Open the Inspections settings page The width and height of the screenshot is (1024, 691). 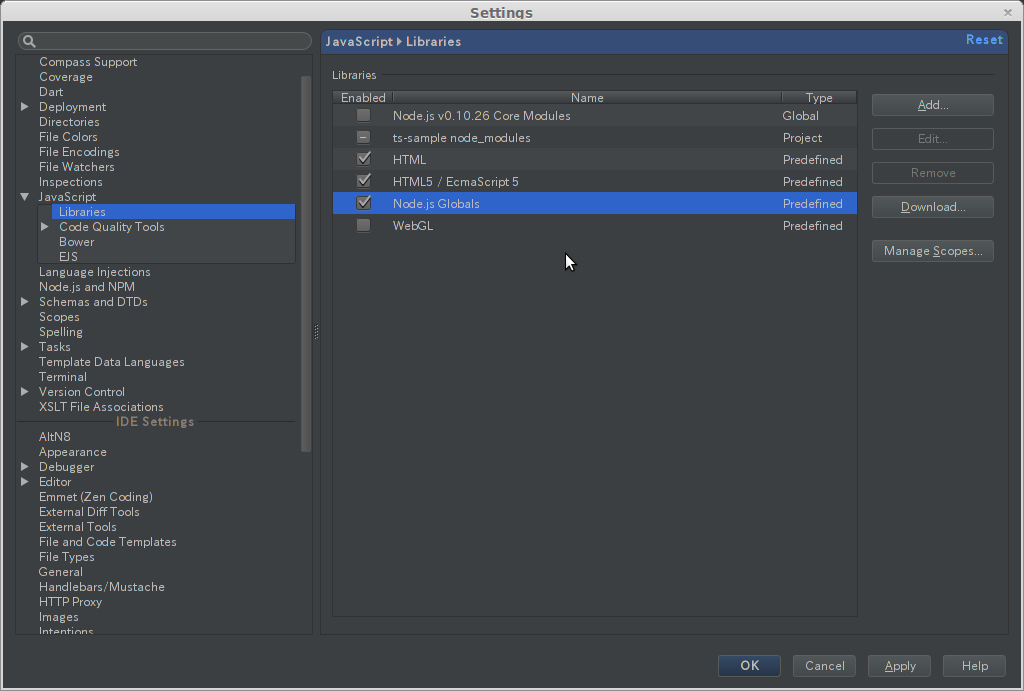[x=71, y=182]
